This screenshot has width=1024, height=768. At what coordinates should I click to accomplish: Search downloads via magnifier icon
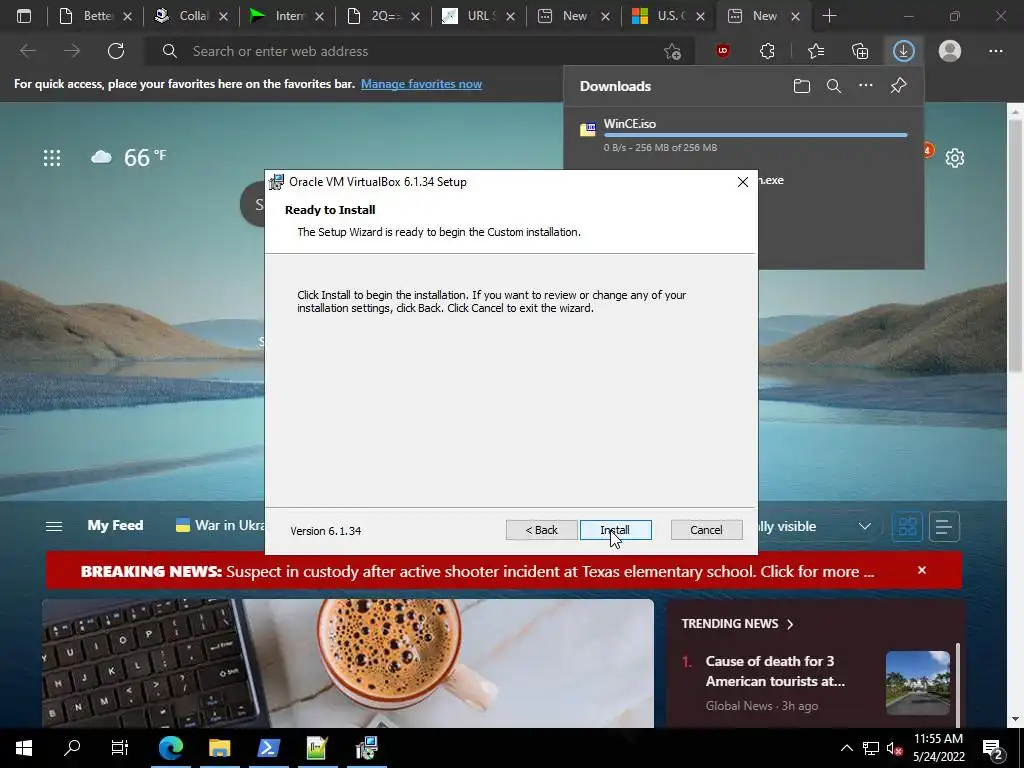pyautogui.click(x=834, y=86)
